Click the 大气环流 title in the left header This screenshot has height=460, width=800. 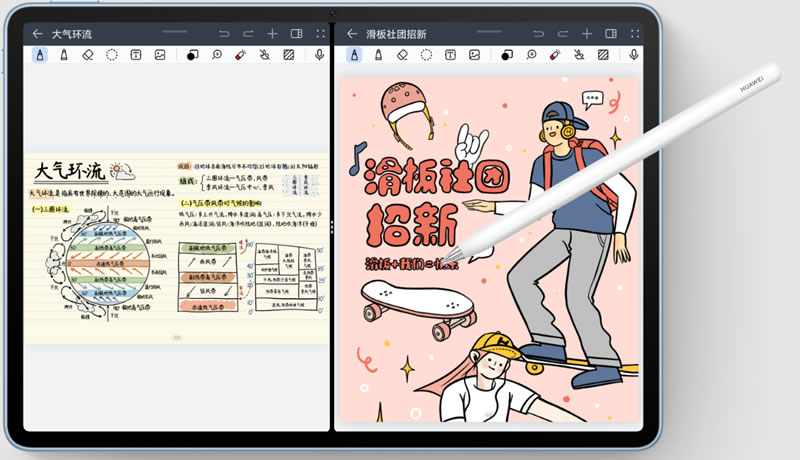71,34
